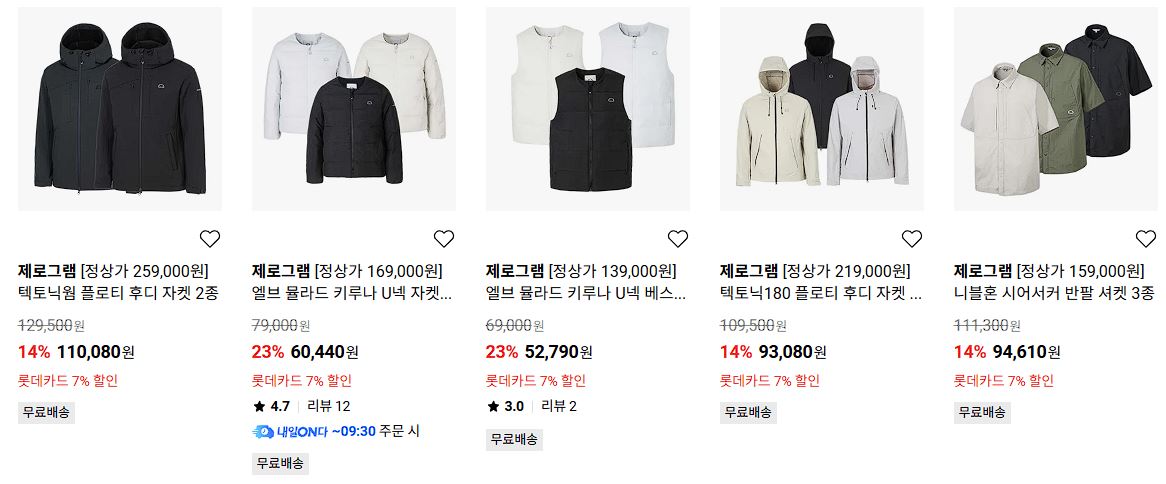
Task: Click 무료배송 badge under 110,080원 item
Action: click(46, 413)
